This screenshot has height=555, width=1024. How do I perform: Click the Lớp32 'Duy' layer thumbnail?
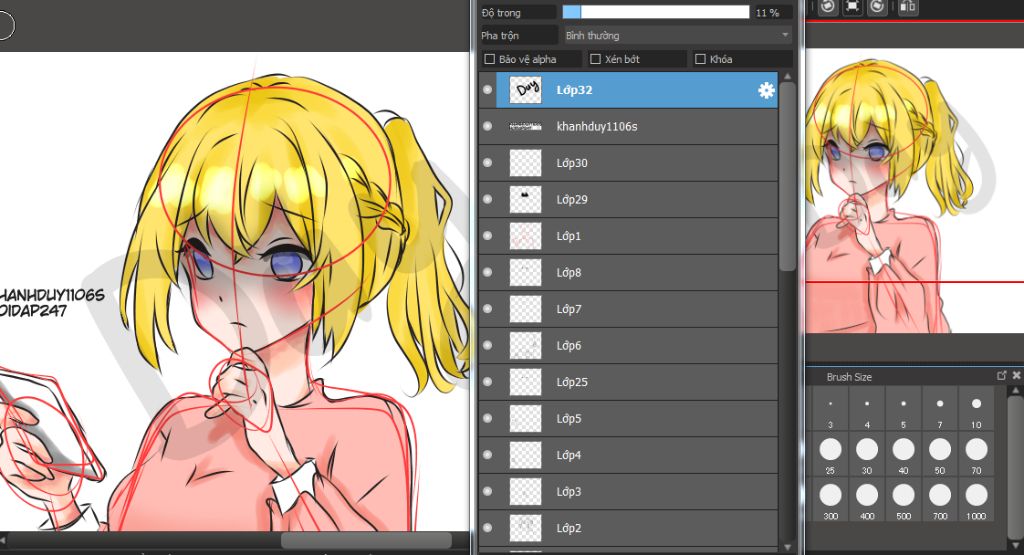click(x=526, y=89)
